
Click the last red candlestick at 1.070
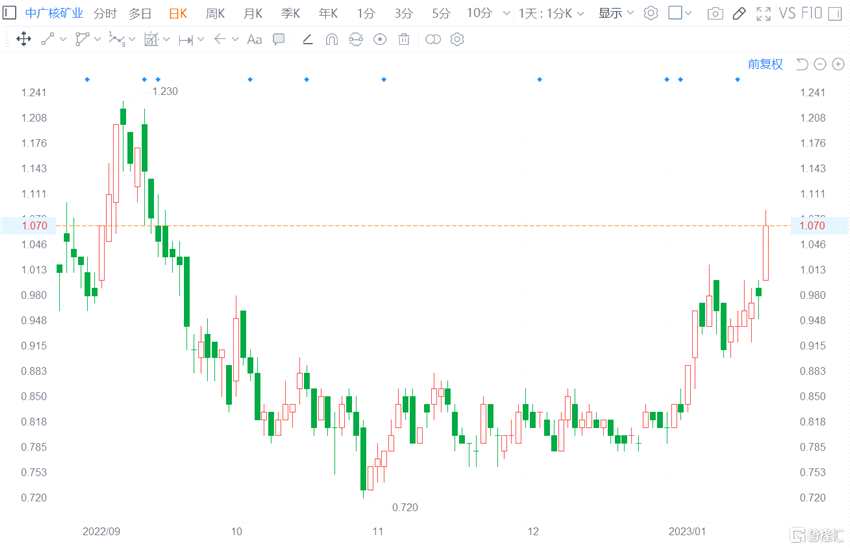tap(765, 253)
